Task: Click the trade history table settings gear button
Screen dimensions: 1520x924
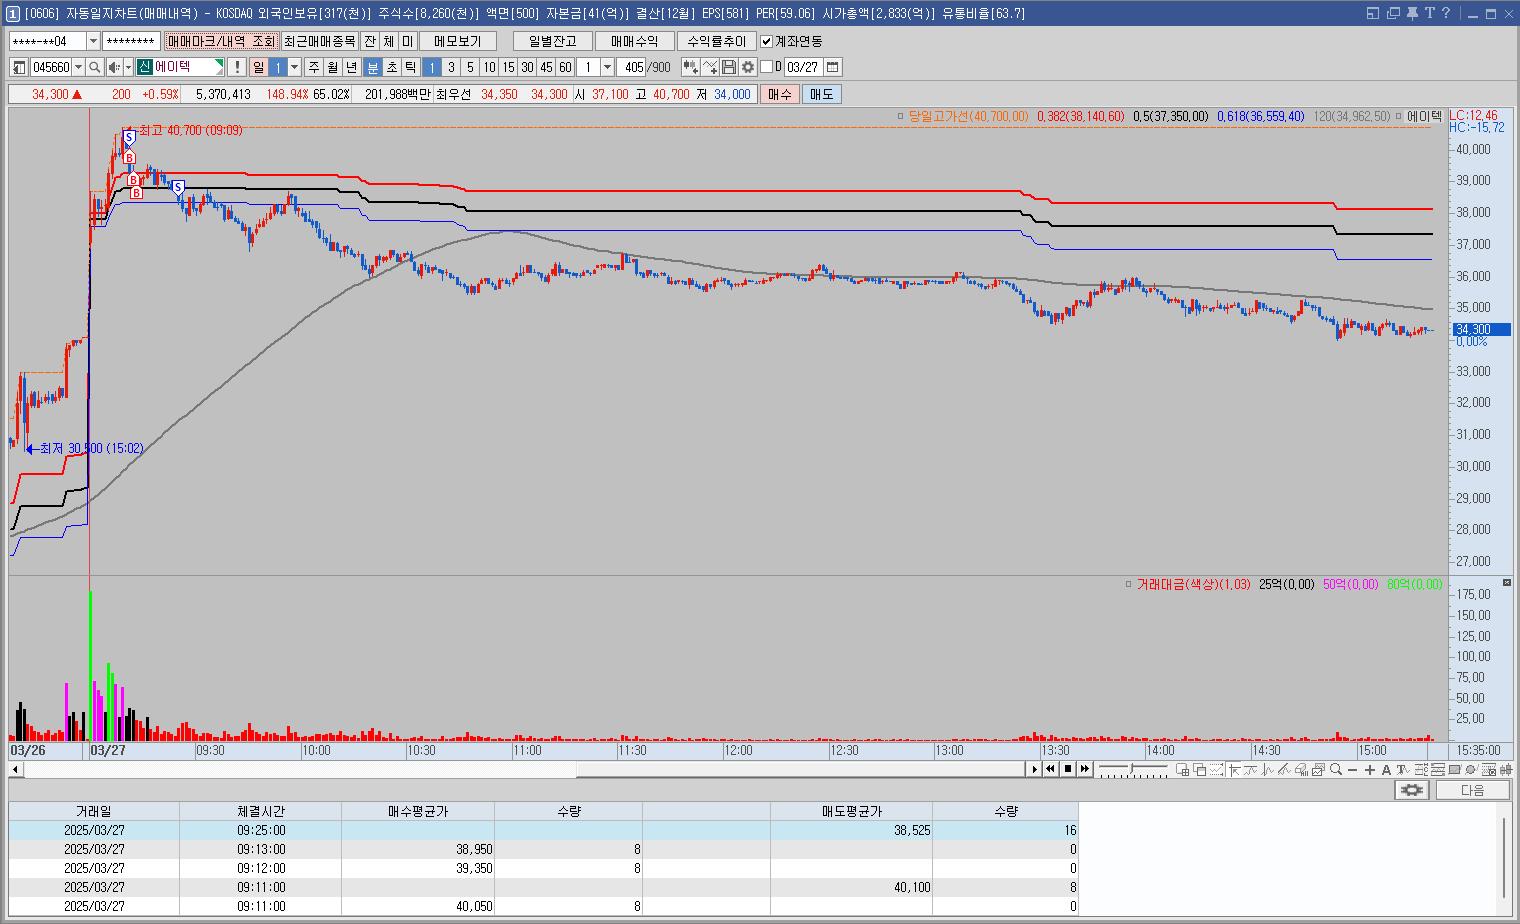Action: 1411,790
